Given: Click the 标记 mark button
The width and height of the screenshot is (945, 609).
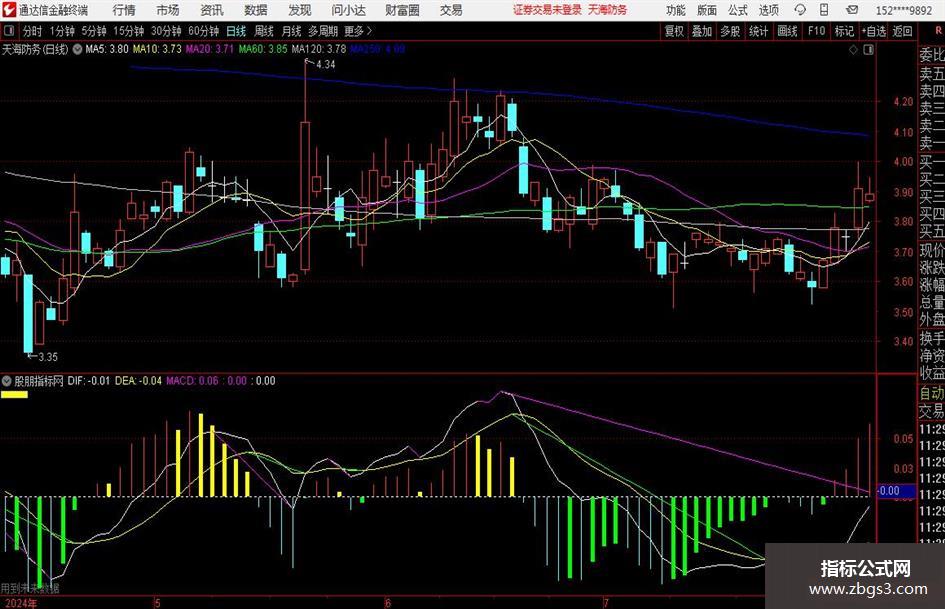Looking at the screenshot, I should click(844, 31).
